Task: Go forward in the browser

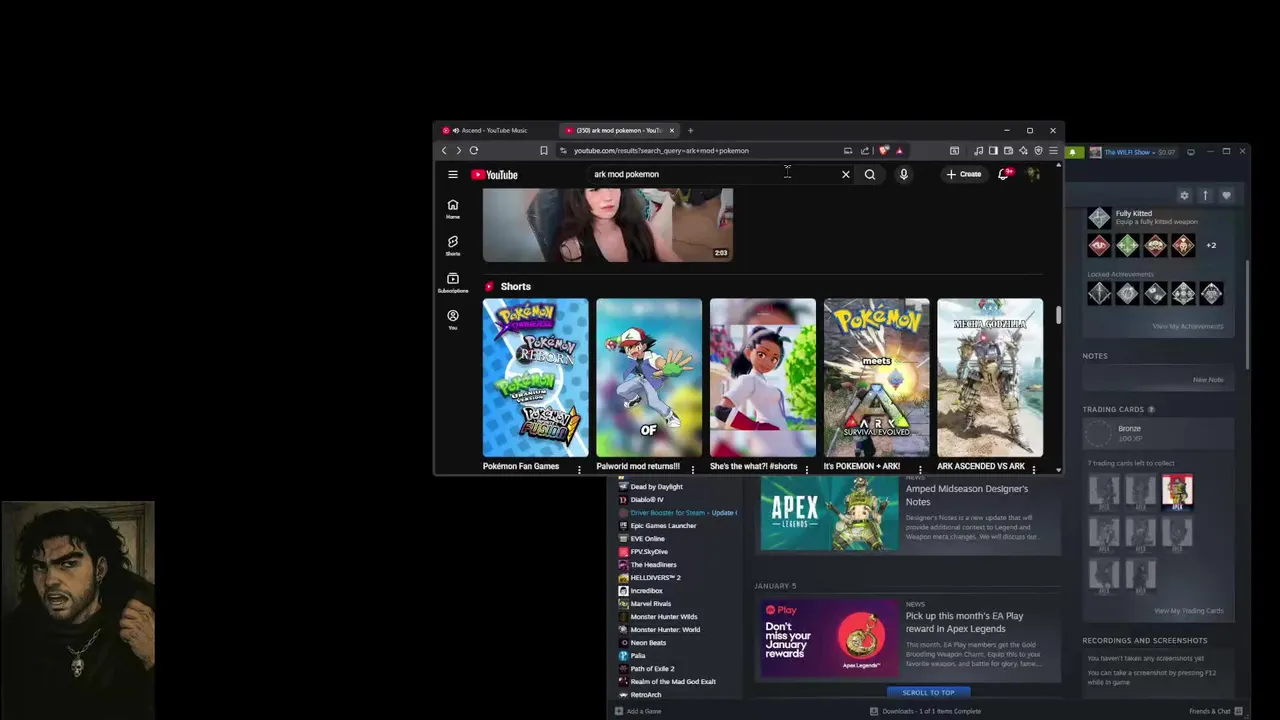Action: click(x=458, y=150)
